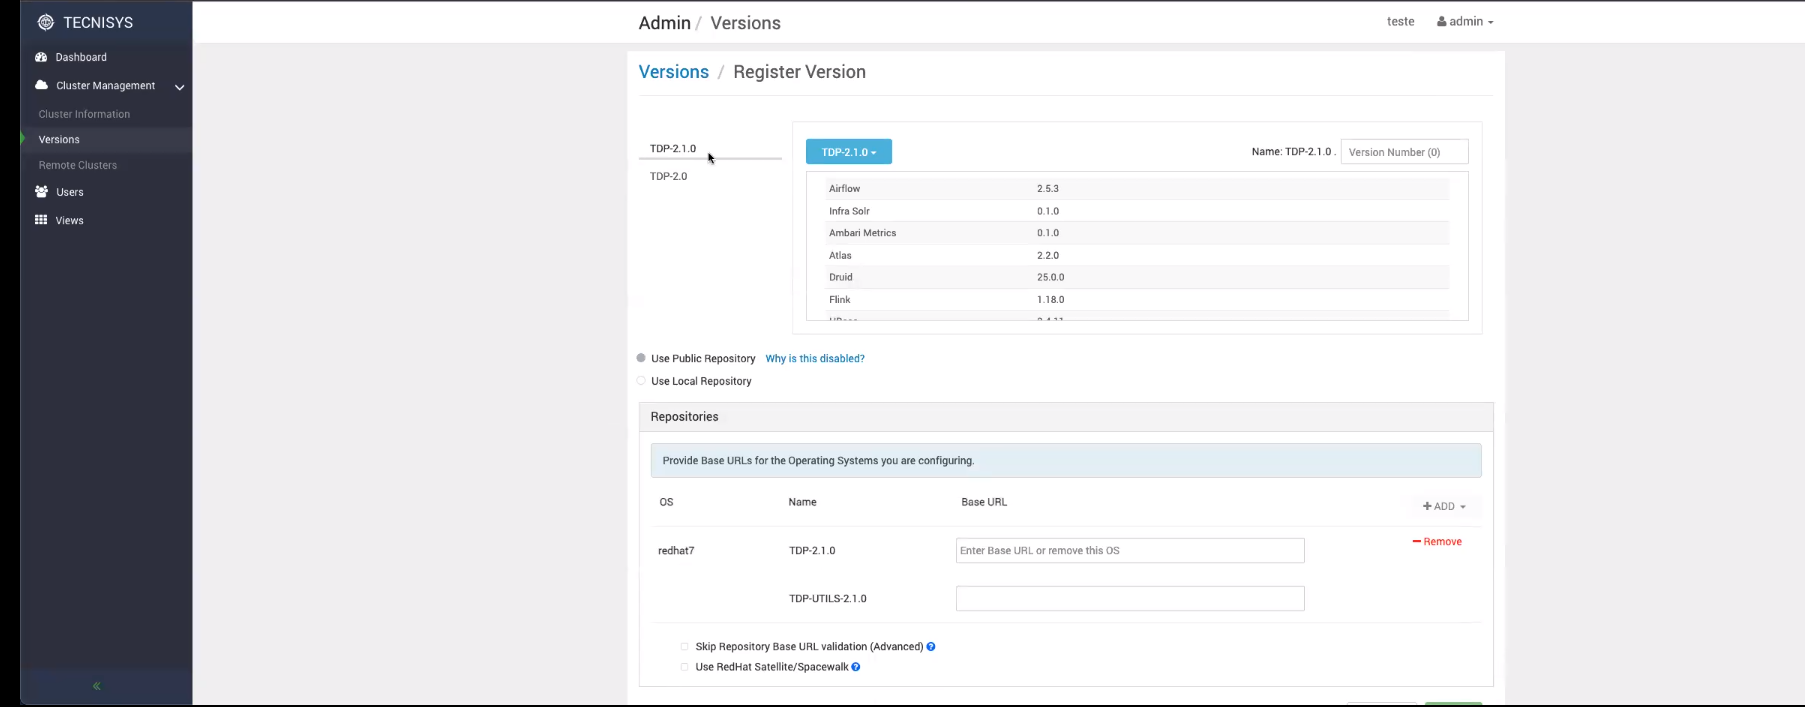Click the Views grid icon
Screen dimensions: 1805x707
(41, 220)
